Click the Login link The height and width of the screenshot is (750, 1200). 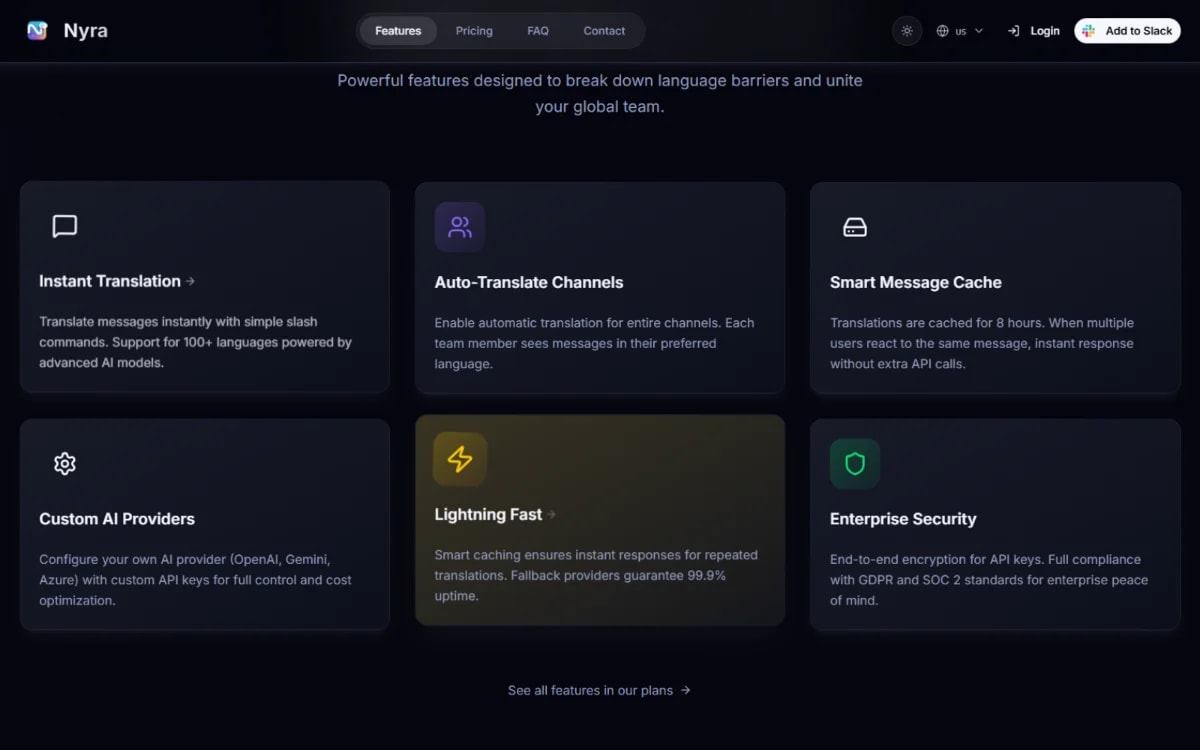[1043, 31]
